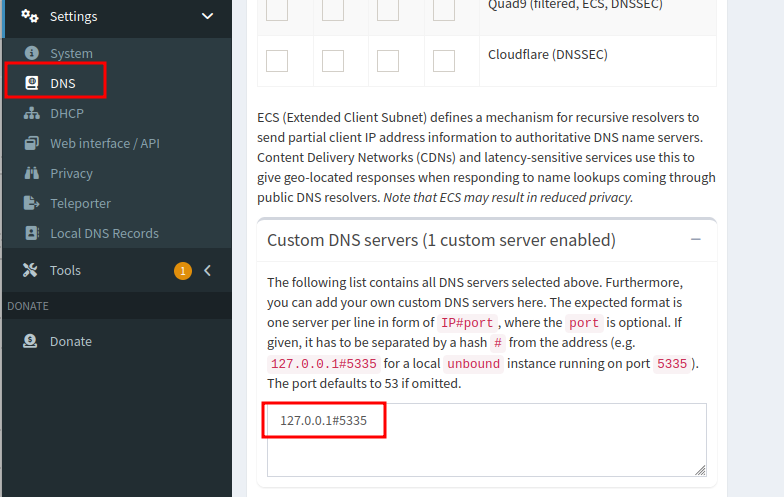Click the Local DNS Records icon
This screenshot has width=784, height=497.
pyautogui.click(x=31, y=233)
